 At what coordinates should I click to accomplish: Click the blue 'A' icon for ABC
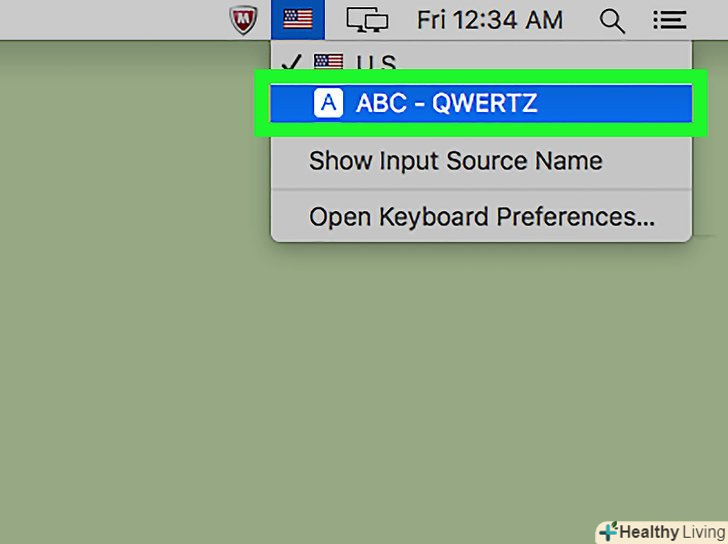(328, 102)
